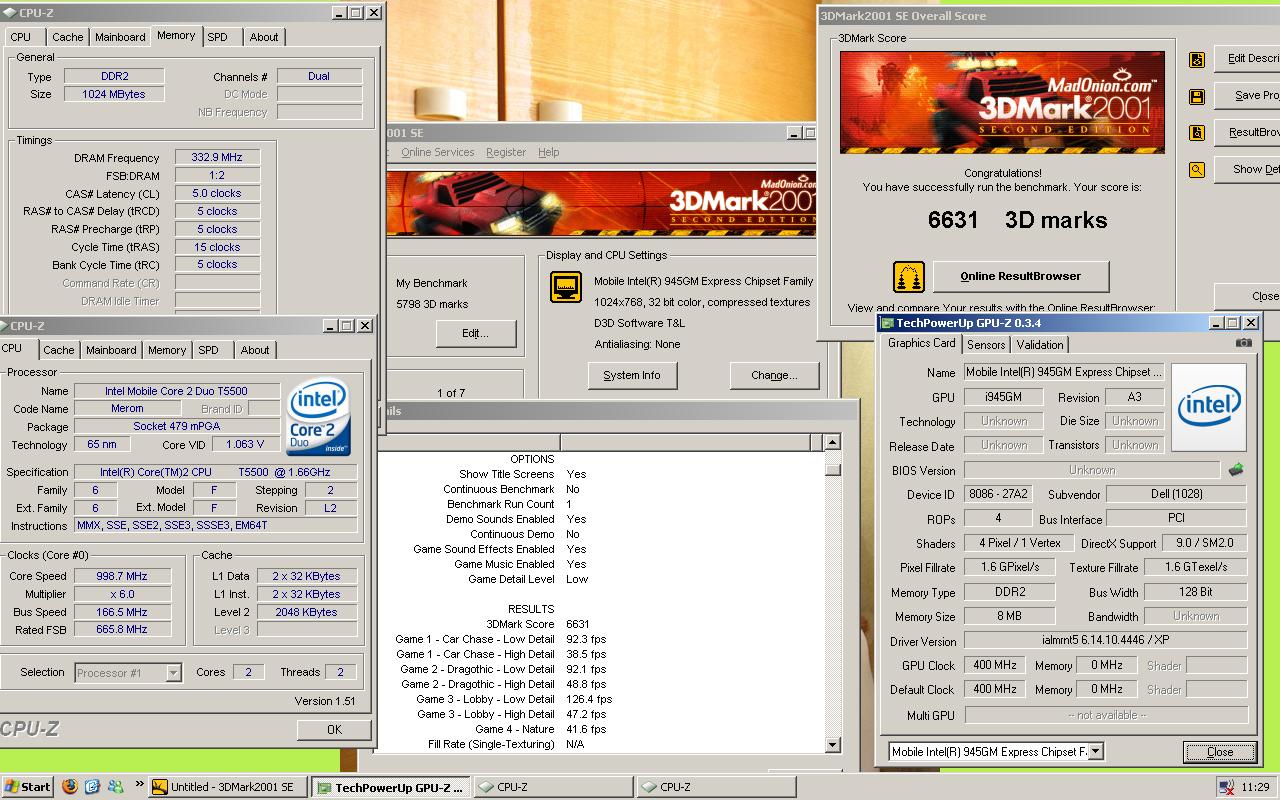The width and height of the screenshot is (1280, 800).
Task: Click OK in the lower CPU-Z window
Action: (334, 730)
